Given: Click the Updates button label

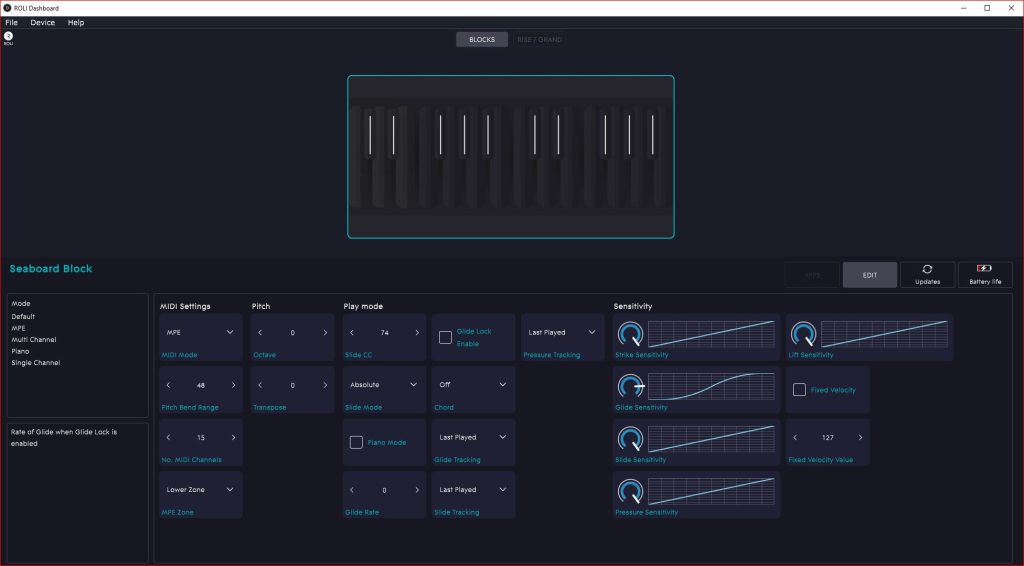Looking at the screenshot, I should tap(927, 282).
